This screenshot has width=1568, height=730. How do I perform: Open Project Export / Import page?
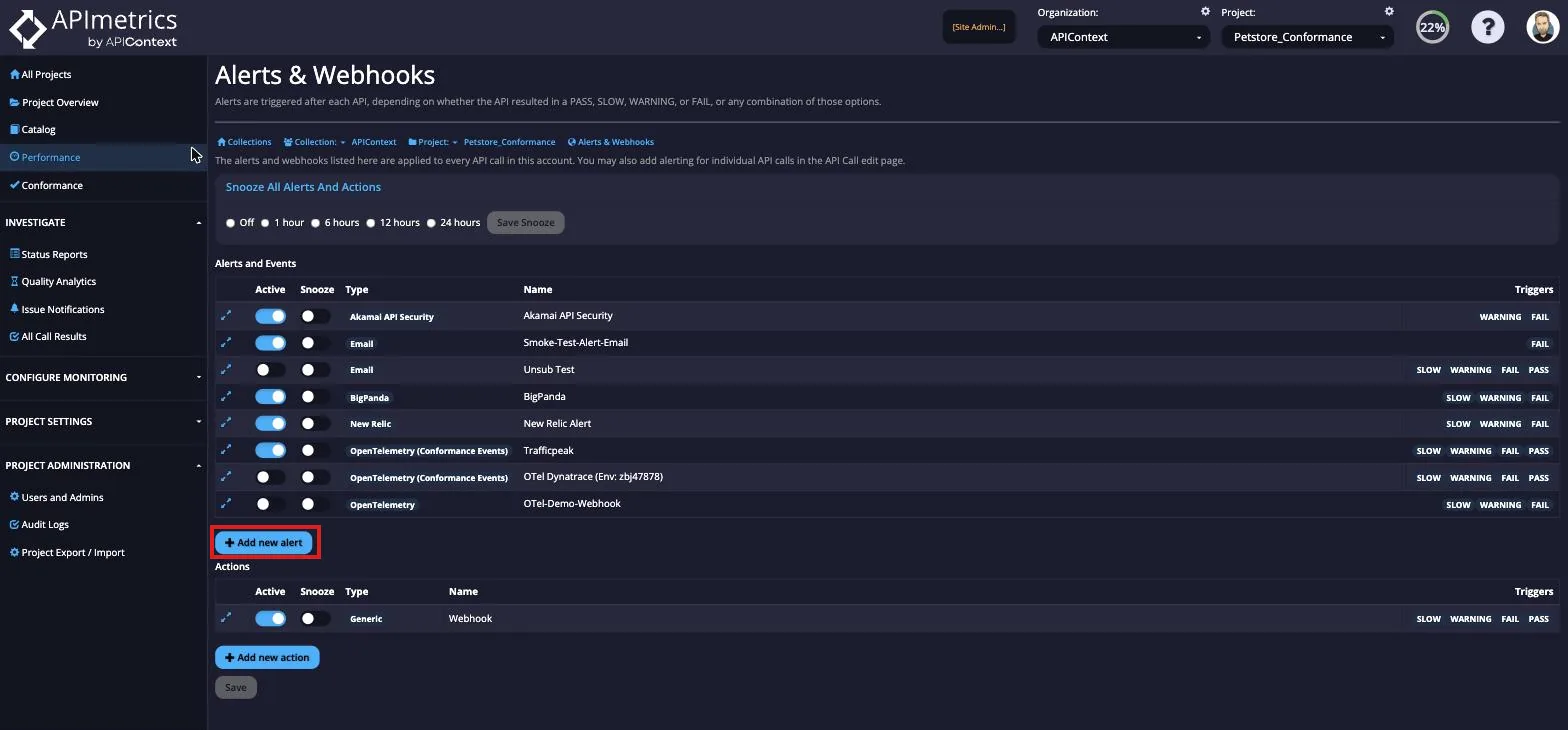67,552
